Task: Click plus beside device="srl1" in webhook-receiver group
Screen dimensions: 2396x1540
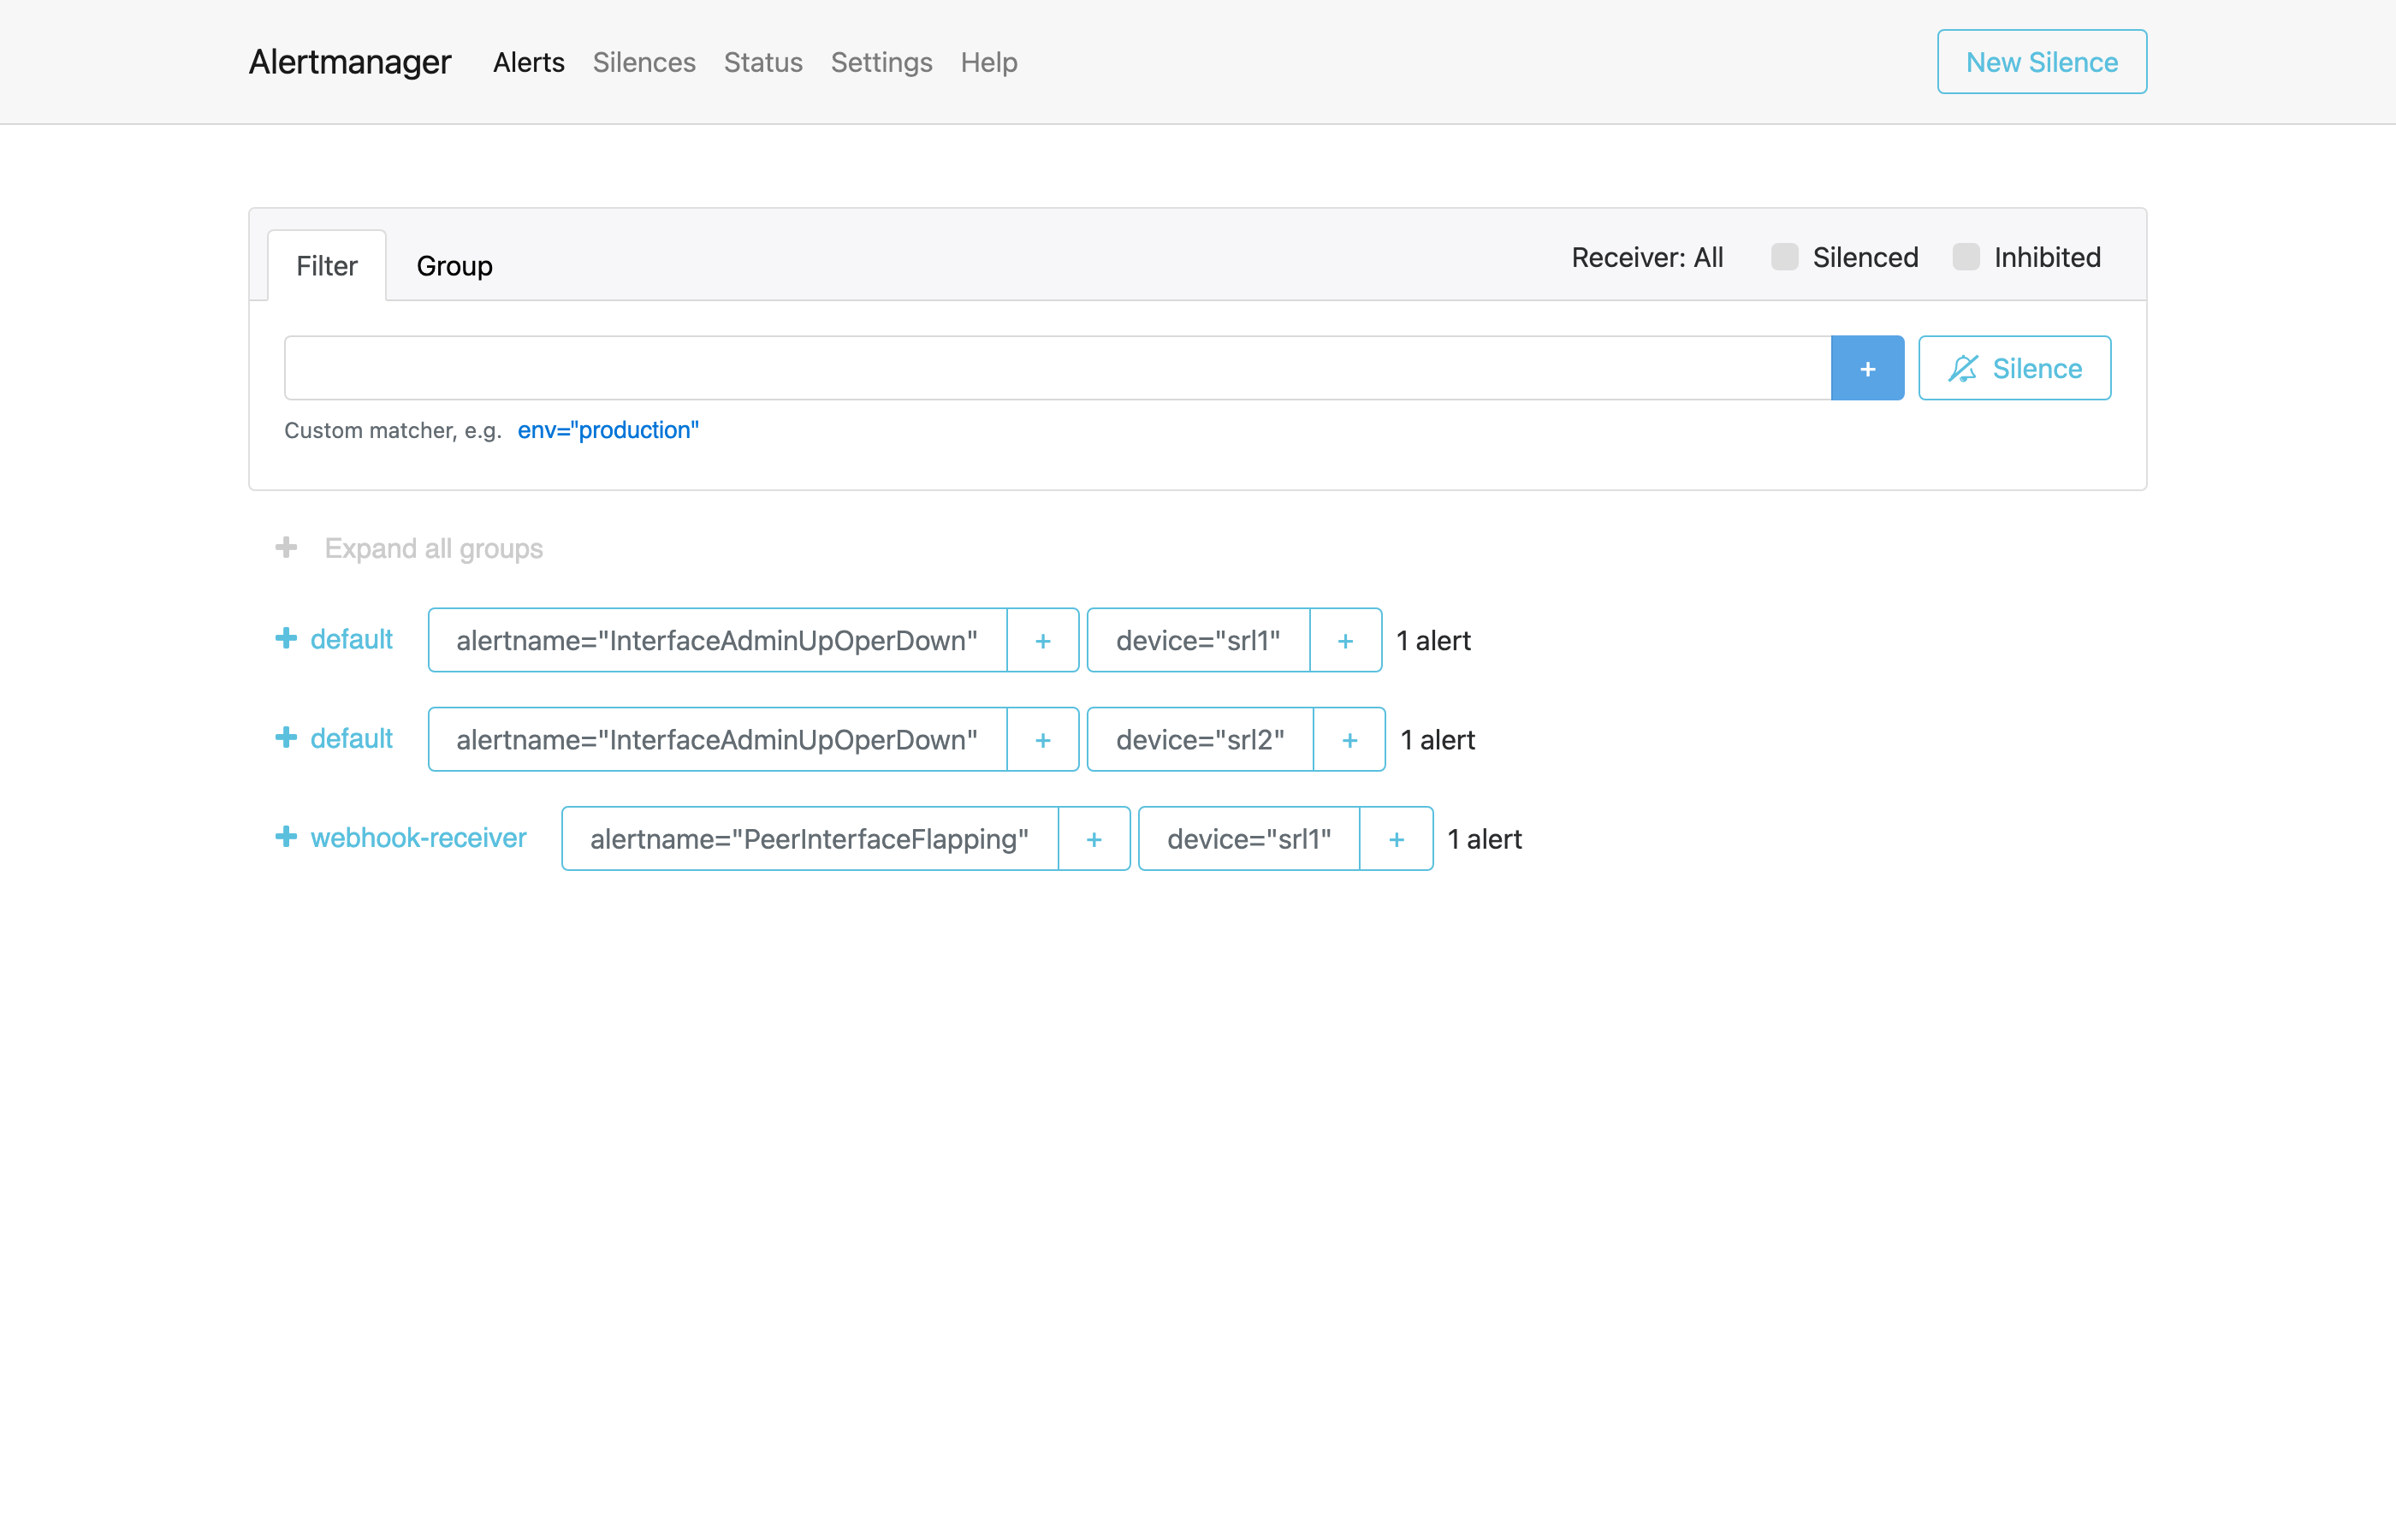Action: click(x=1396, y=838)
